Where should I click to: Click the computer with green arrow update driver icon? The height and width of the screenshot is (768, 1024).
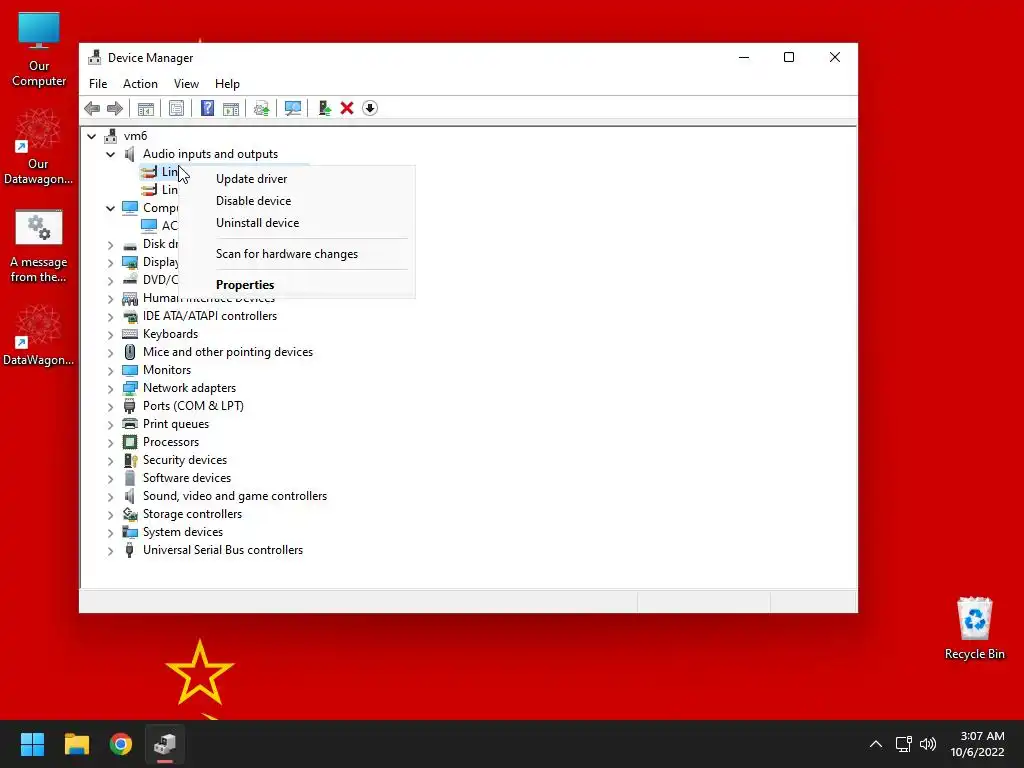point(324,108)
